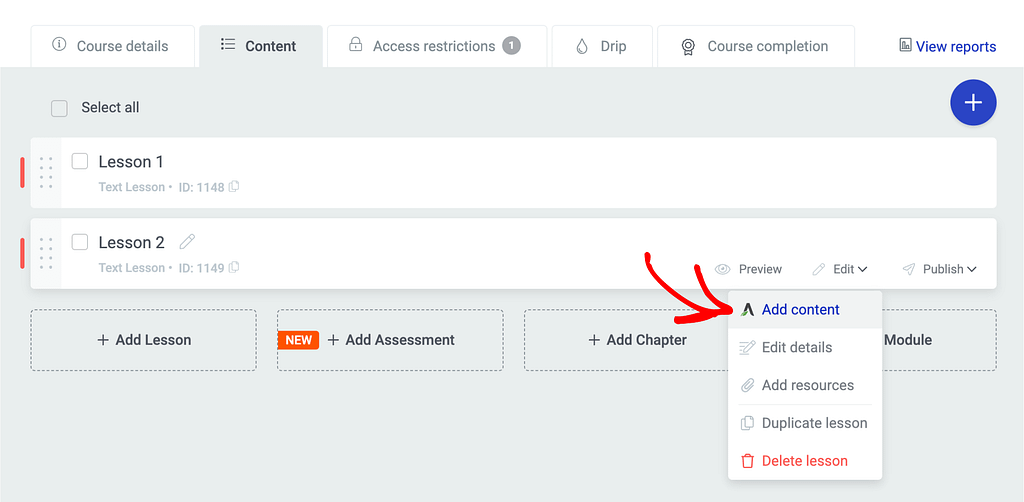Switch to Access restrictions tab
Viewport: 1024px width, 502px height.
pyautogui.click(x=434, y=46)
